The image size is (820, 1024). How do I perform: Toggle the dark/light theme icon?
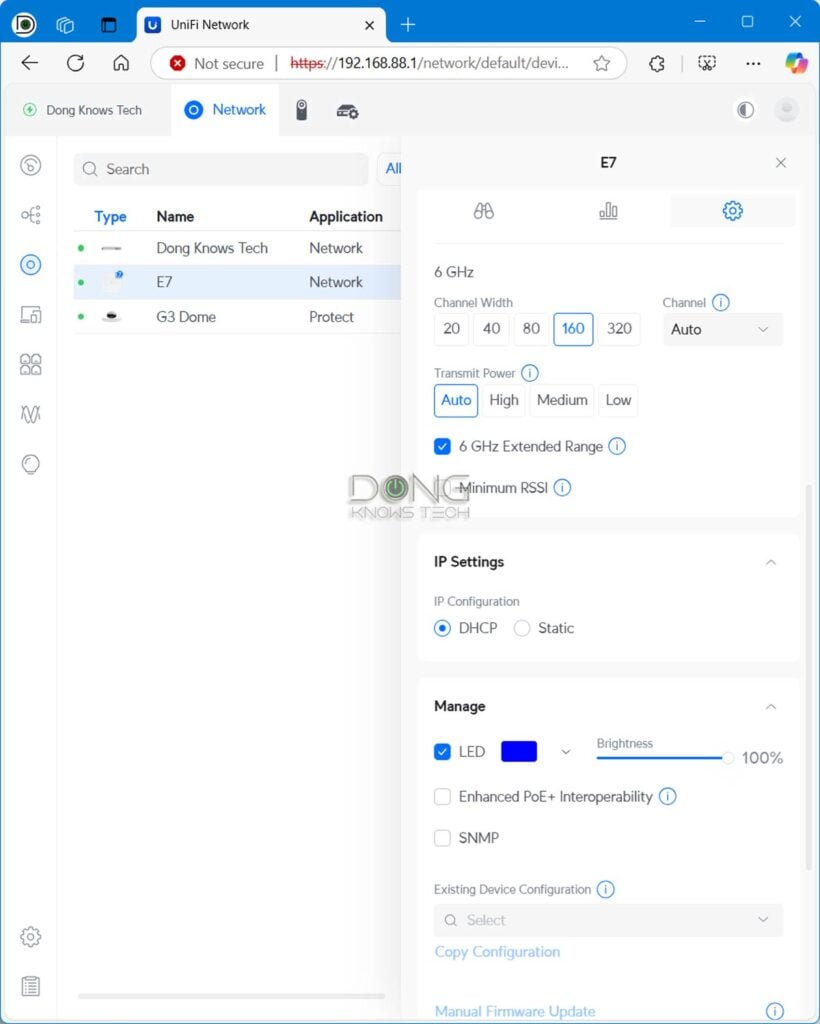[x=745, y=110]
